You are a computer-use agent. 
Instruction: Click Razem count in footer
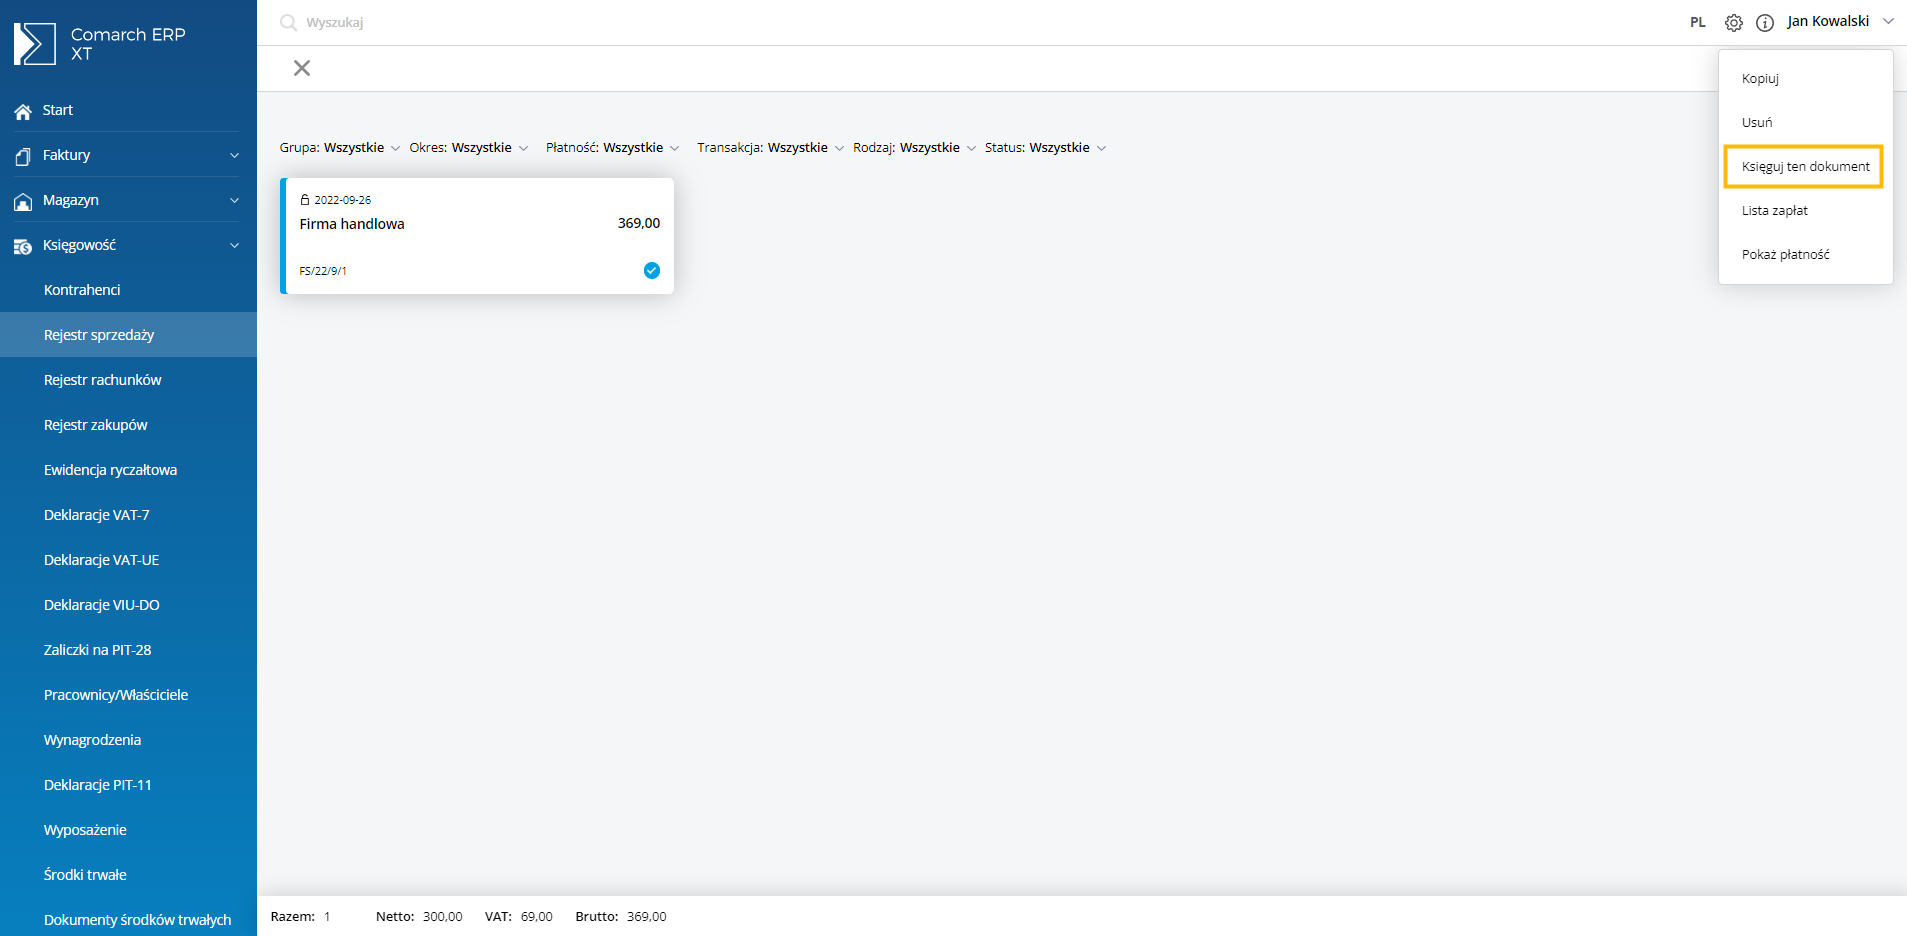click(300, 916)
